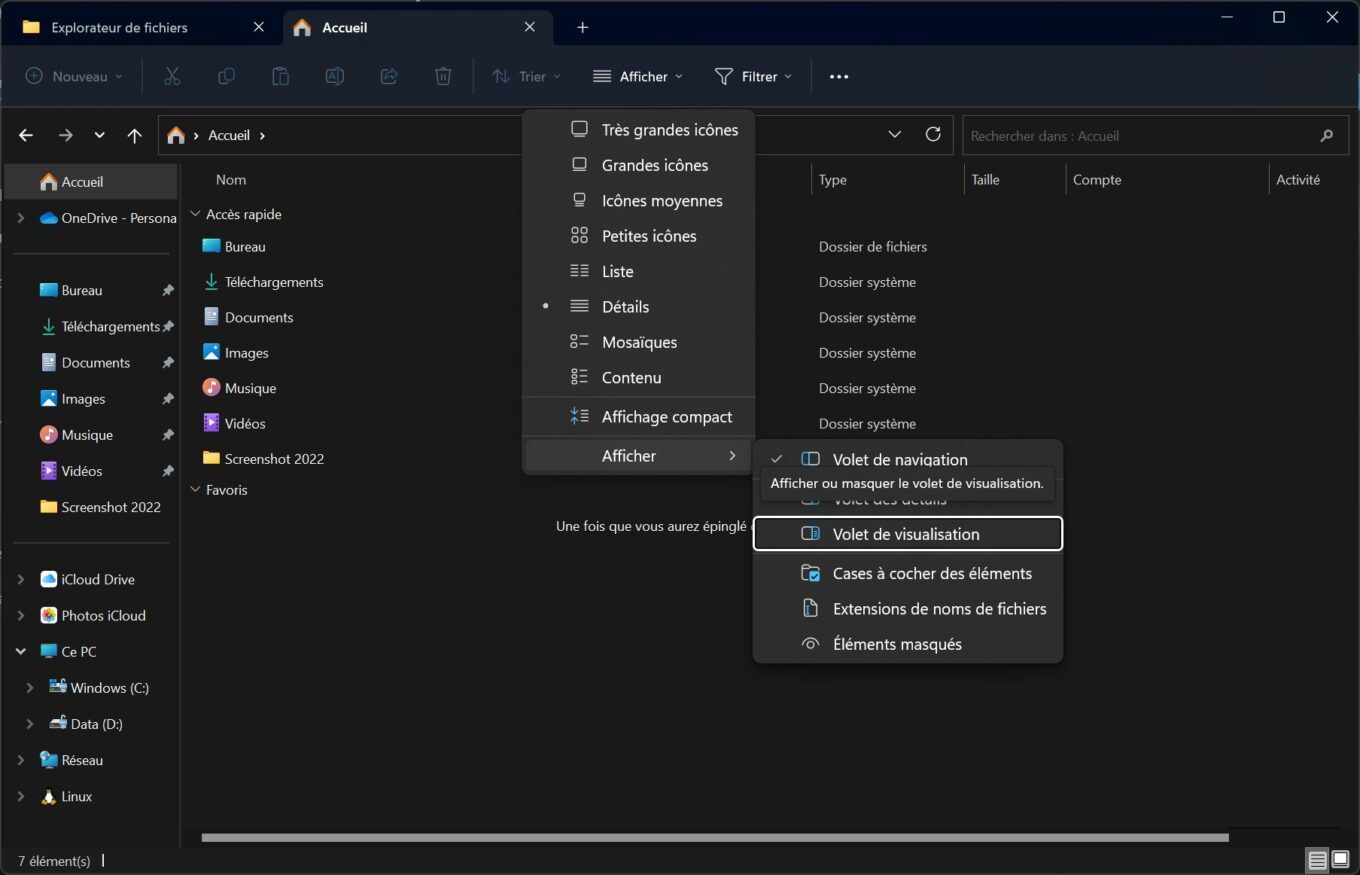Refresh the Accueil folder view

pyautogui.click(x=933, y=134)
